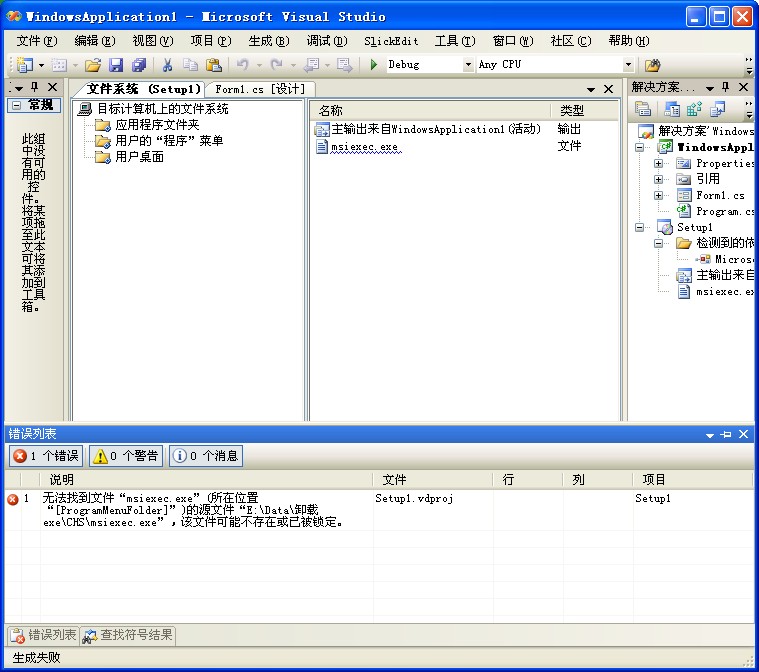Open the Solution Explorer window options dropdown
Screen dimensions: 759x672
tap(710, 88)
